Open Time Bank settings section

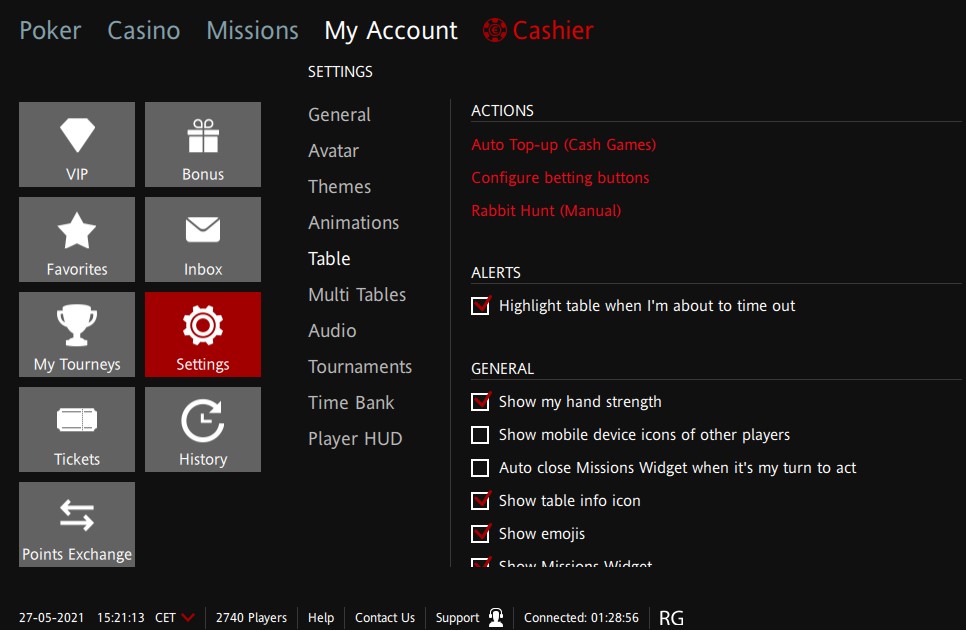[x=351, y=403]
